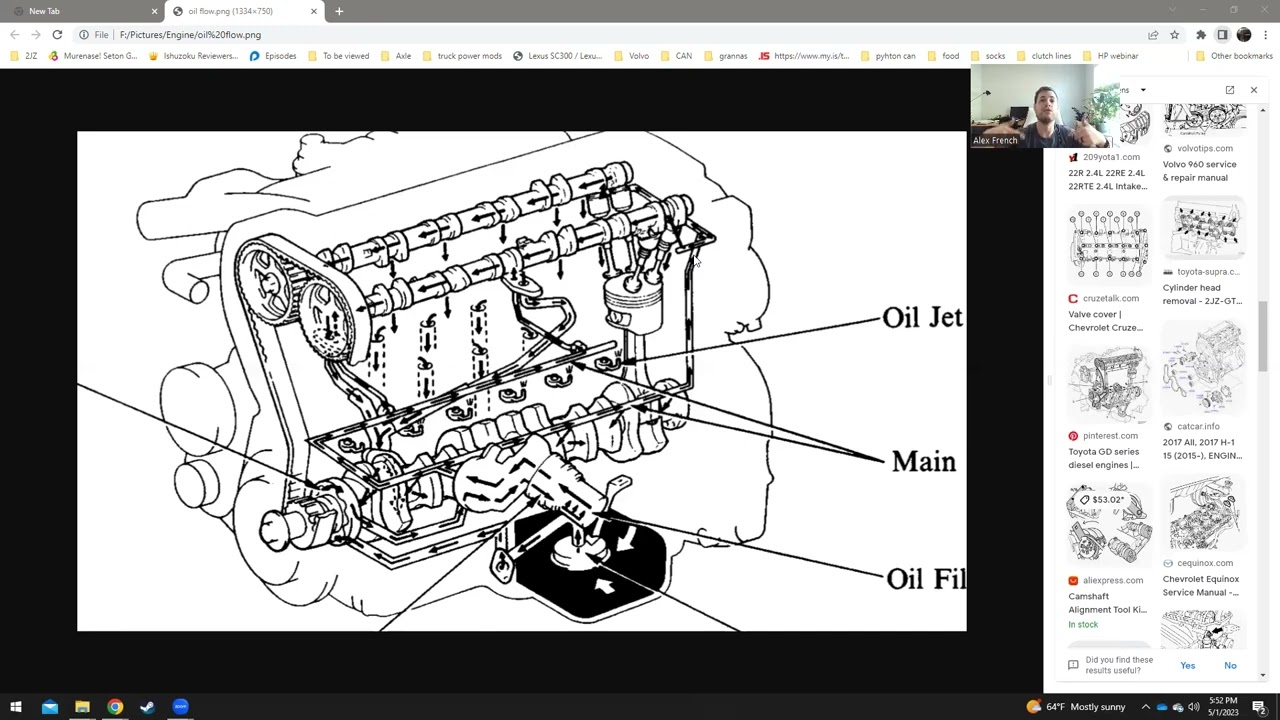Open the CAN bookmark folder

[676, 56]
